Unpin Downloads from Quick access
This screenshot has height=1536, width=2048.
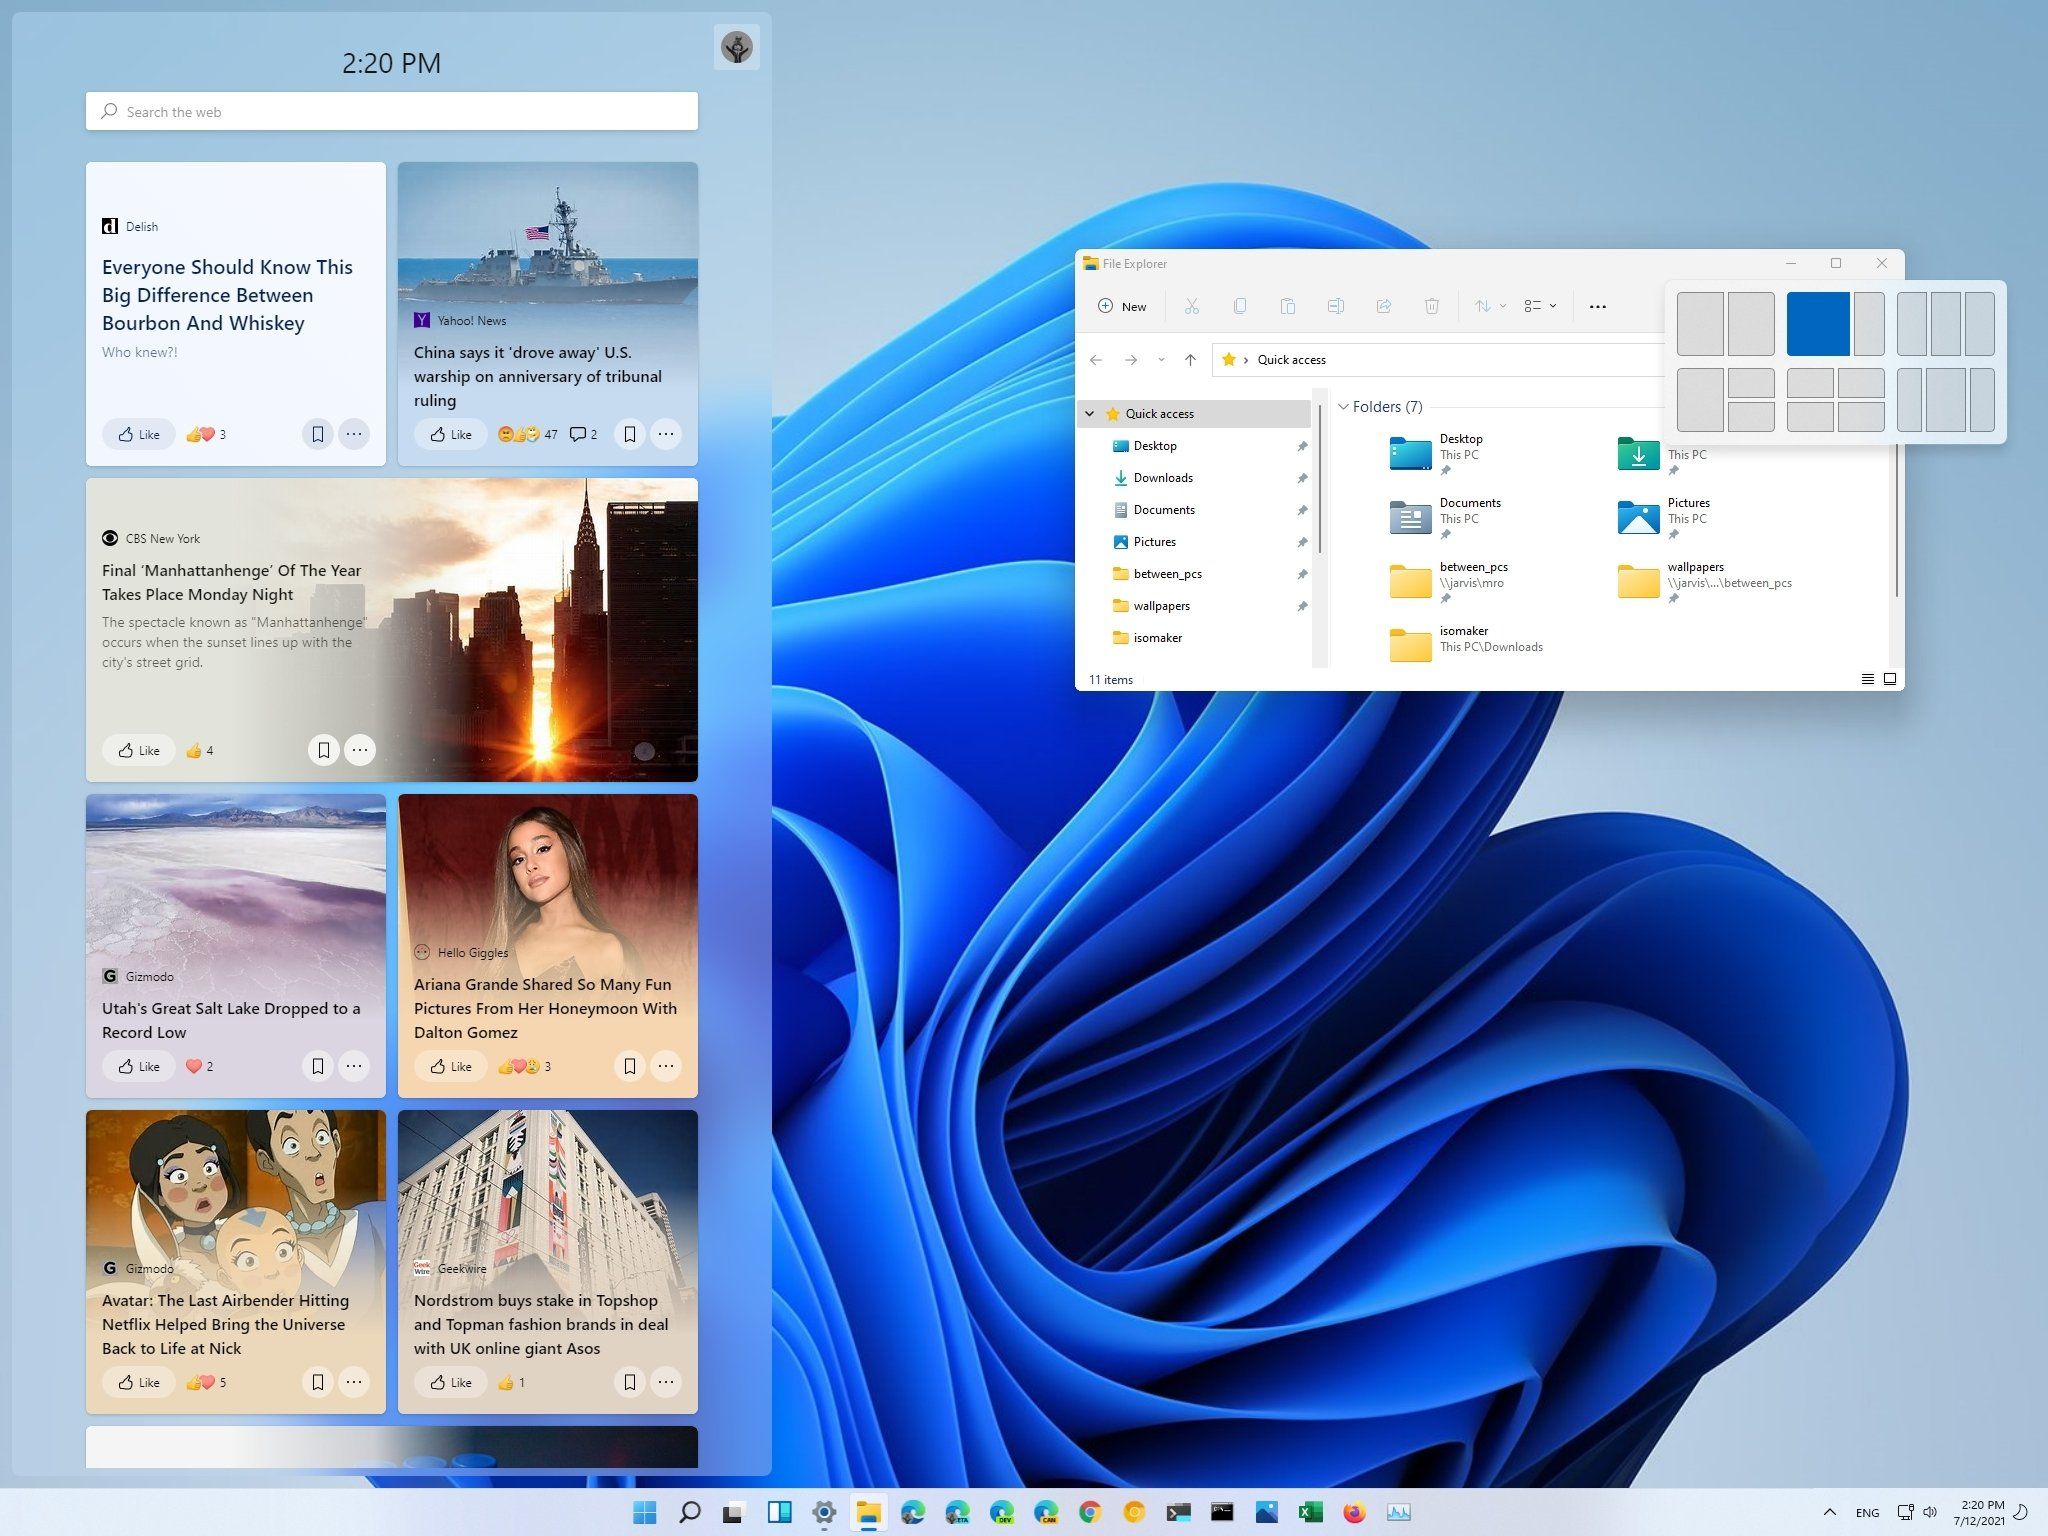(x=1302, y=478)
